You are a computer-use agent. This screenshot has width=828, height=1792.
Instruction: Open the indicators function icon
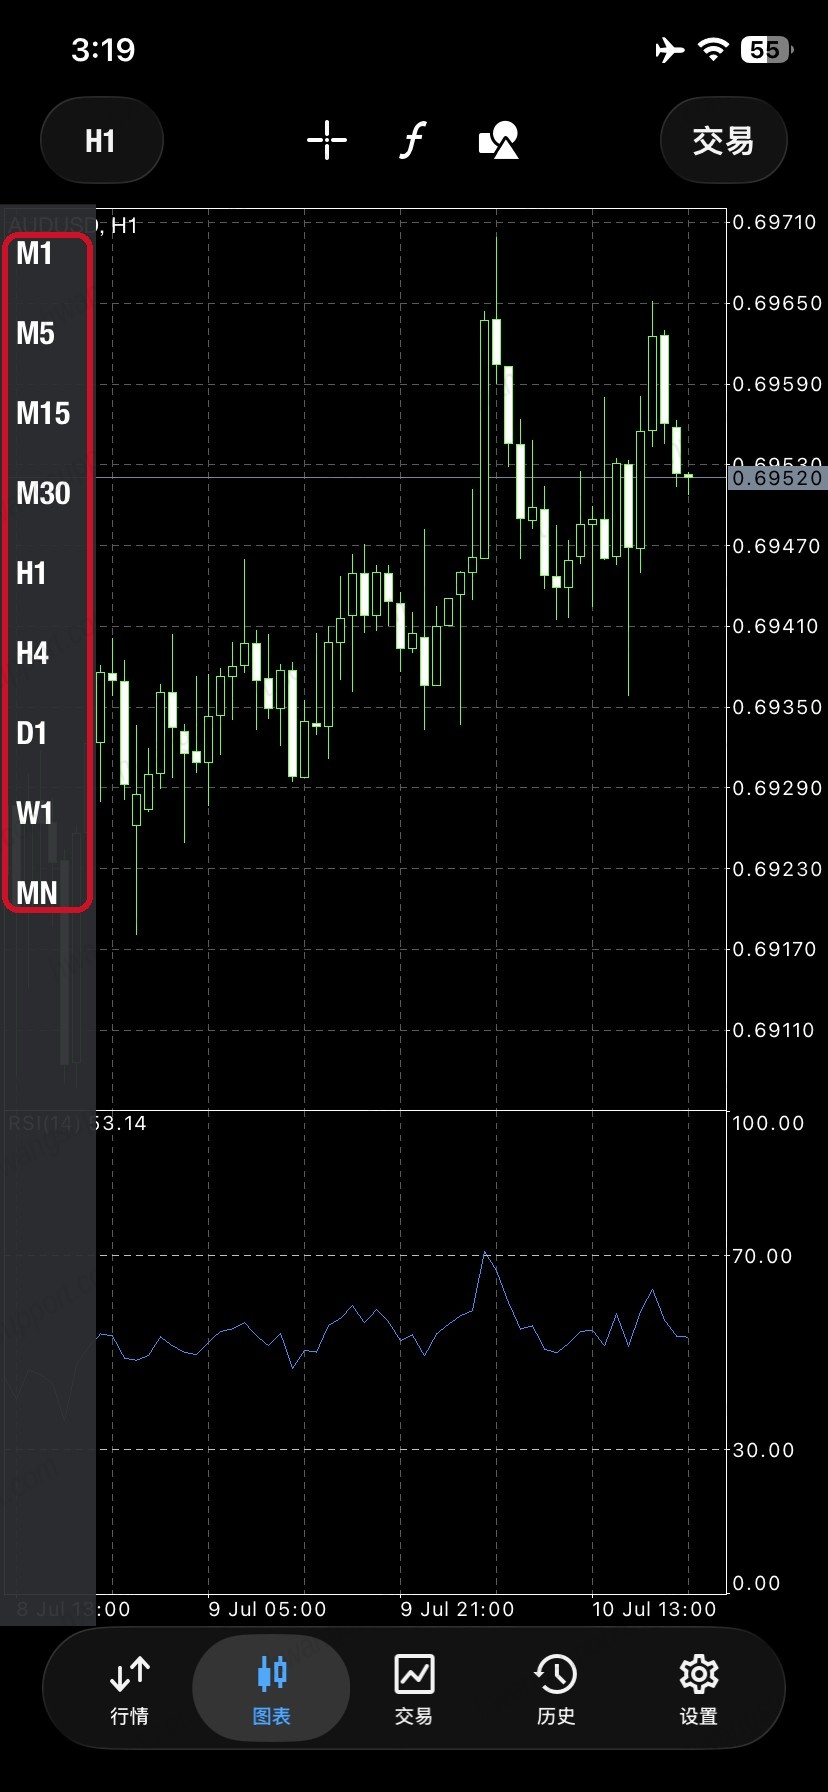click(x=413, y=140)
